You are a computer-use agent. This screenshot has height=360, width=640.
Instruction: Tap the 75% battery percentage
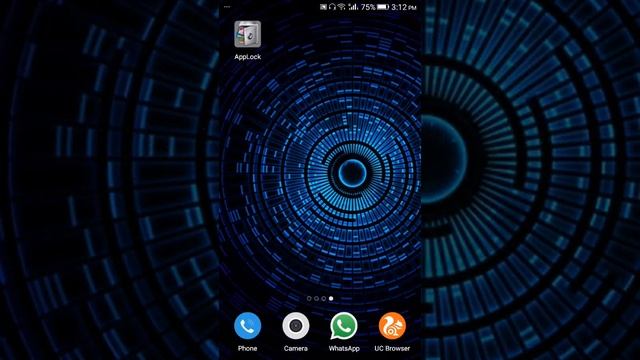[x=368, y=7]
